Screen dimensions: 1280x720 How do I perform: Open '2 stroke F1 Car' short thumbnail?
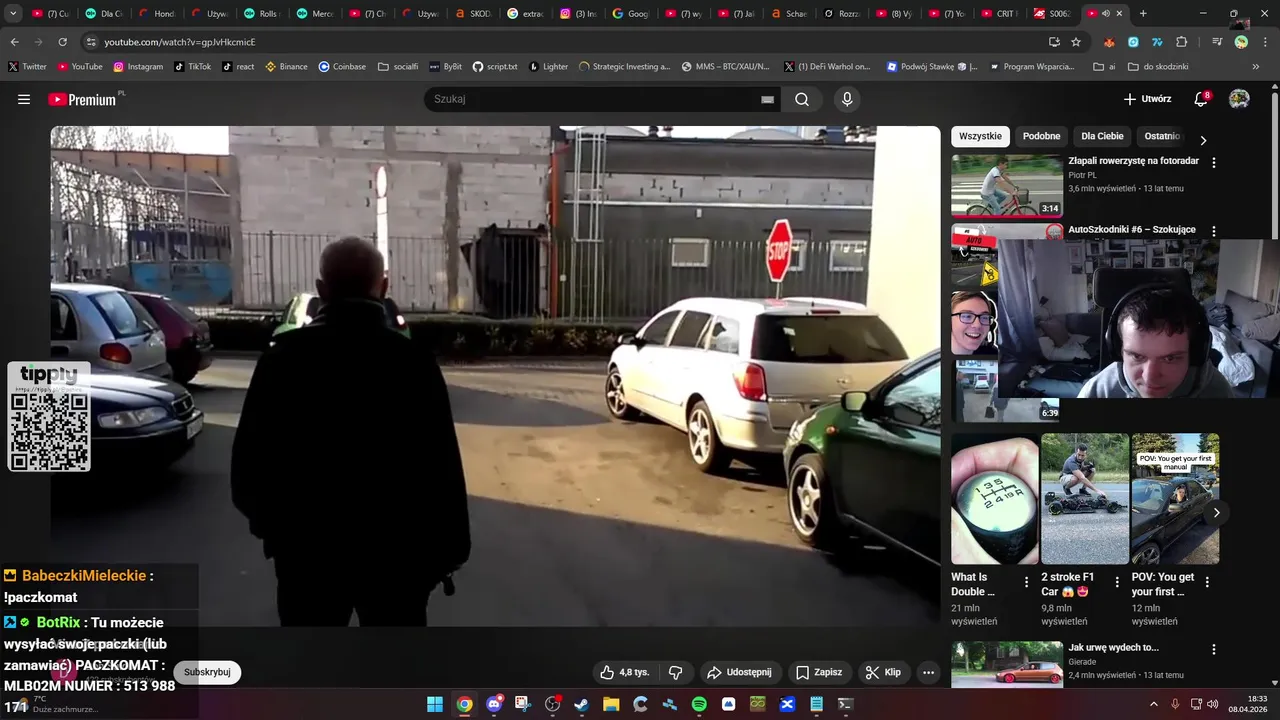[x=1085, y=498]
